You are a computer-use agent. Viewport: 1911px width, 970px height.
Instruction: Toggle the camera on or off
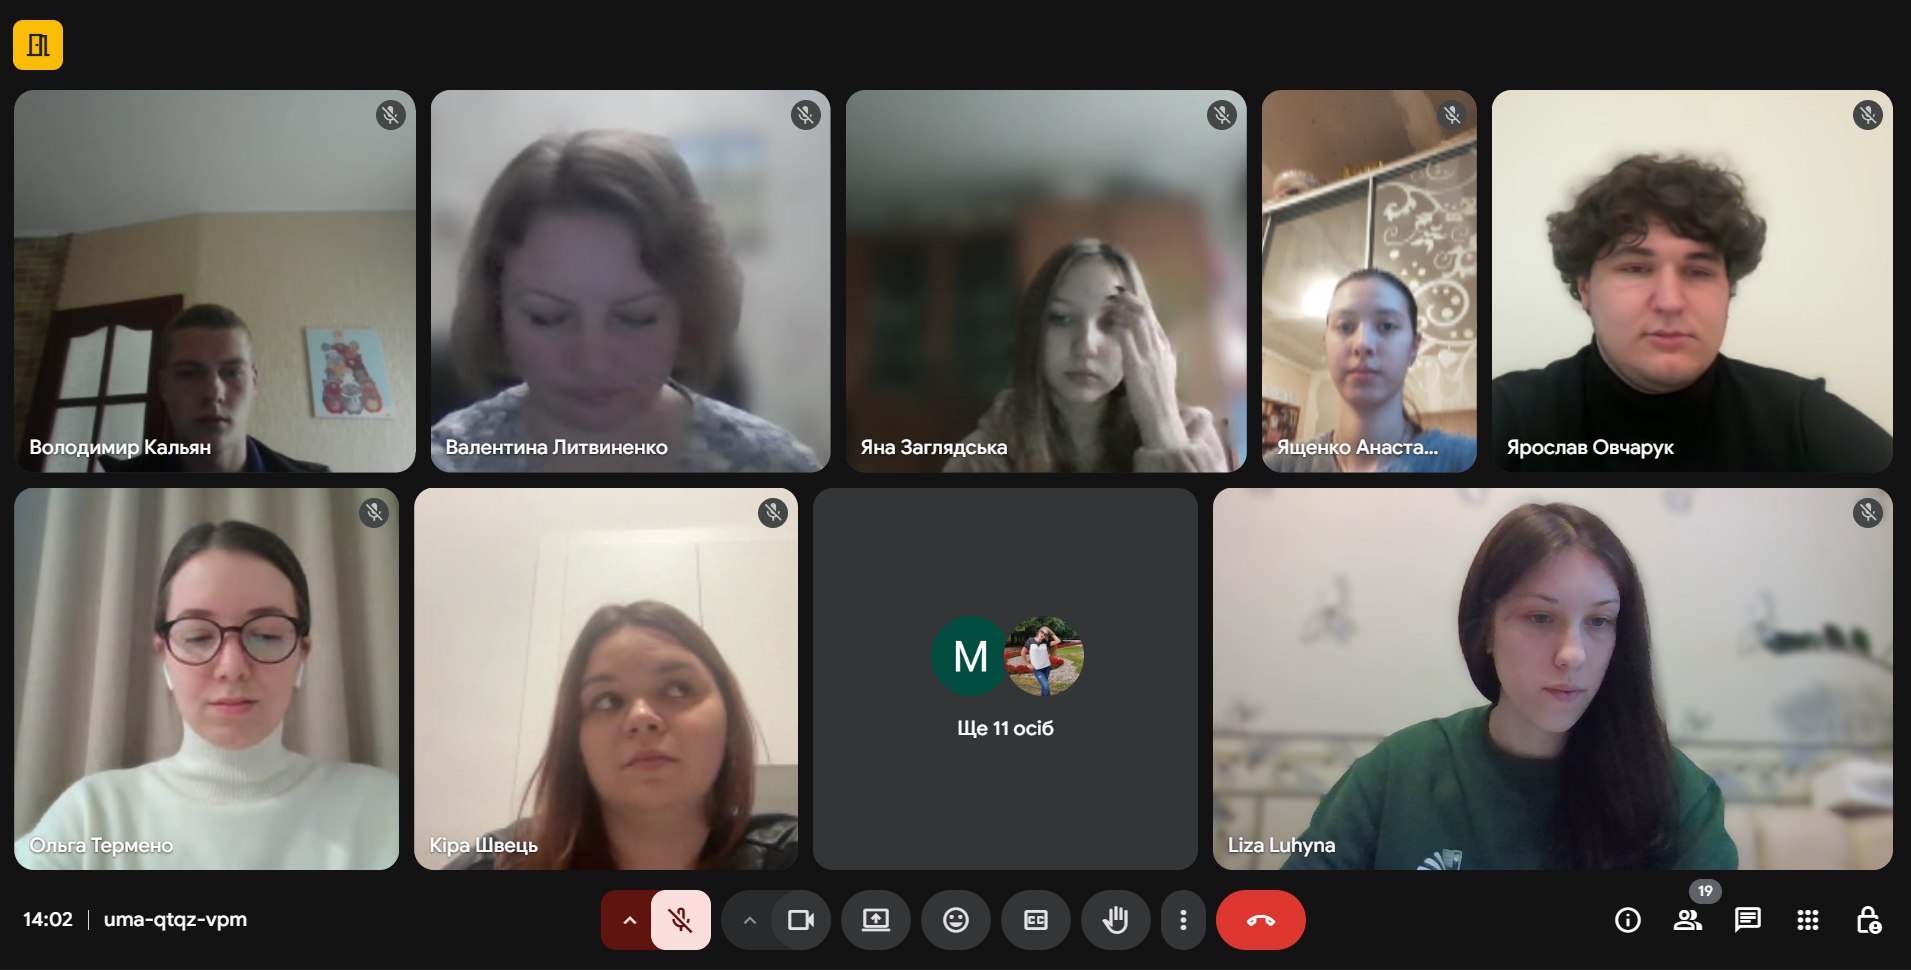801,920
